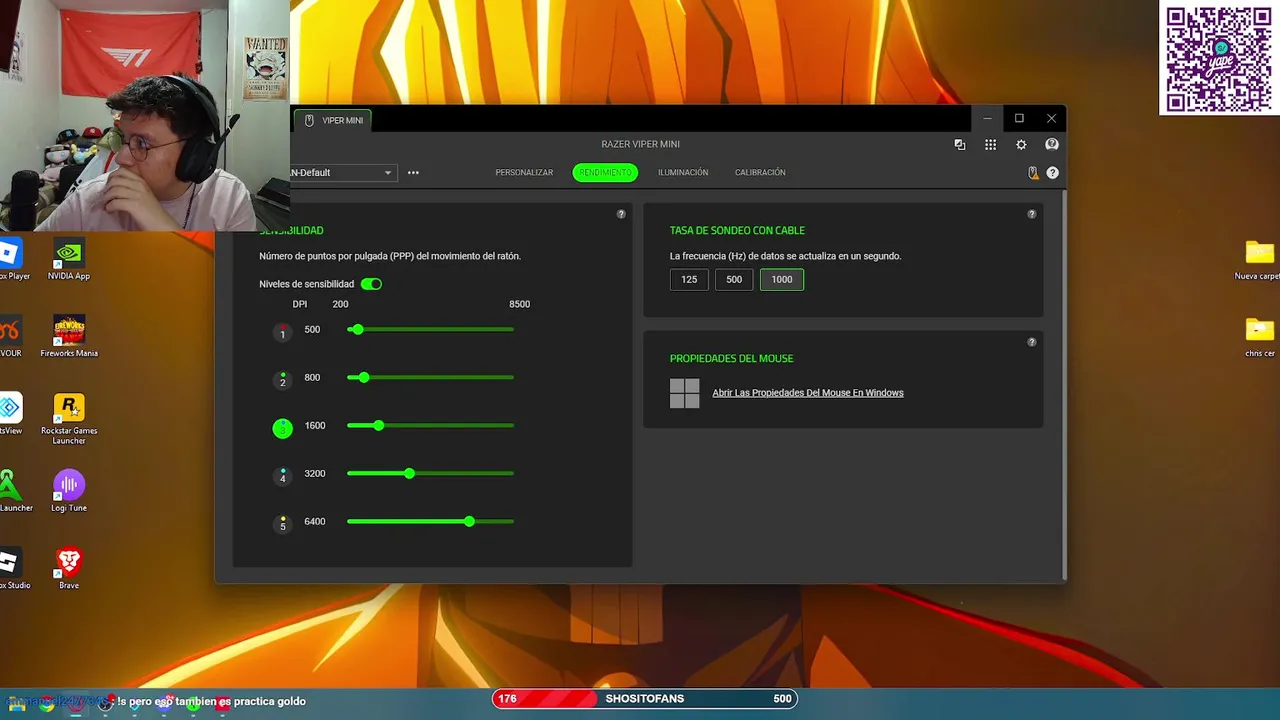Click the Windows logo in Propiedades del mouse
This screenshot has height=720, width=1280.
tap(684, 393)
